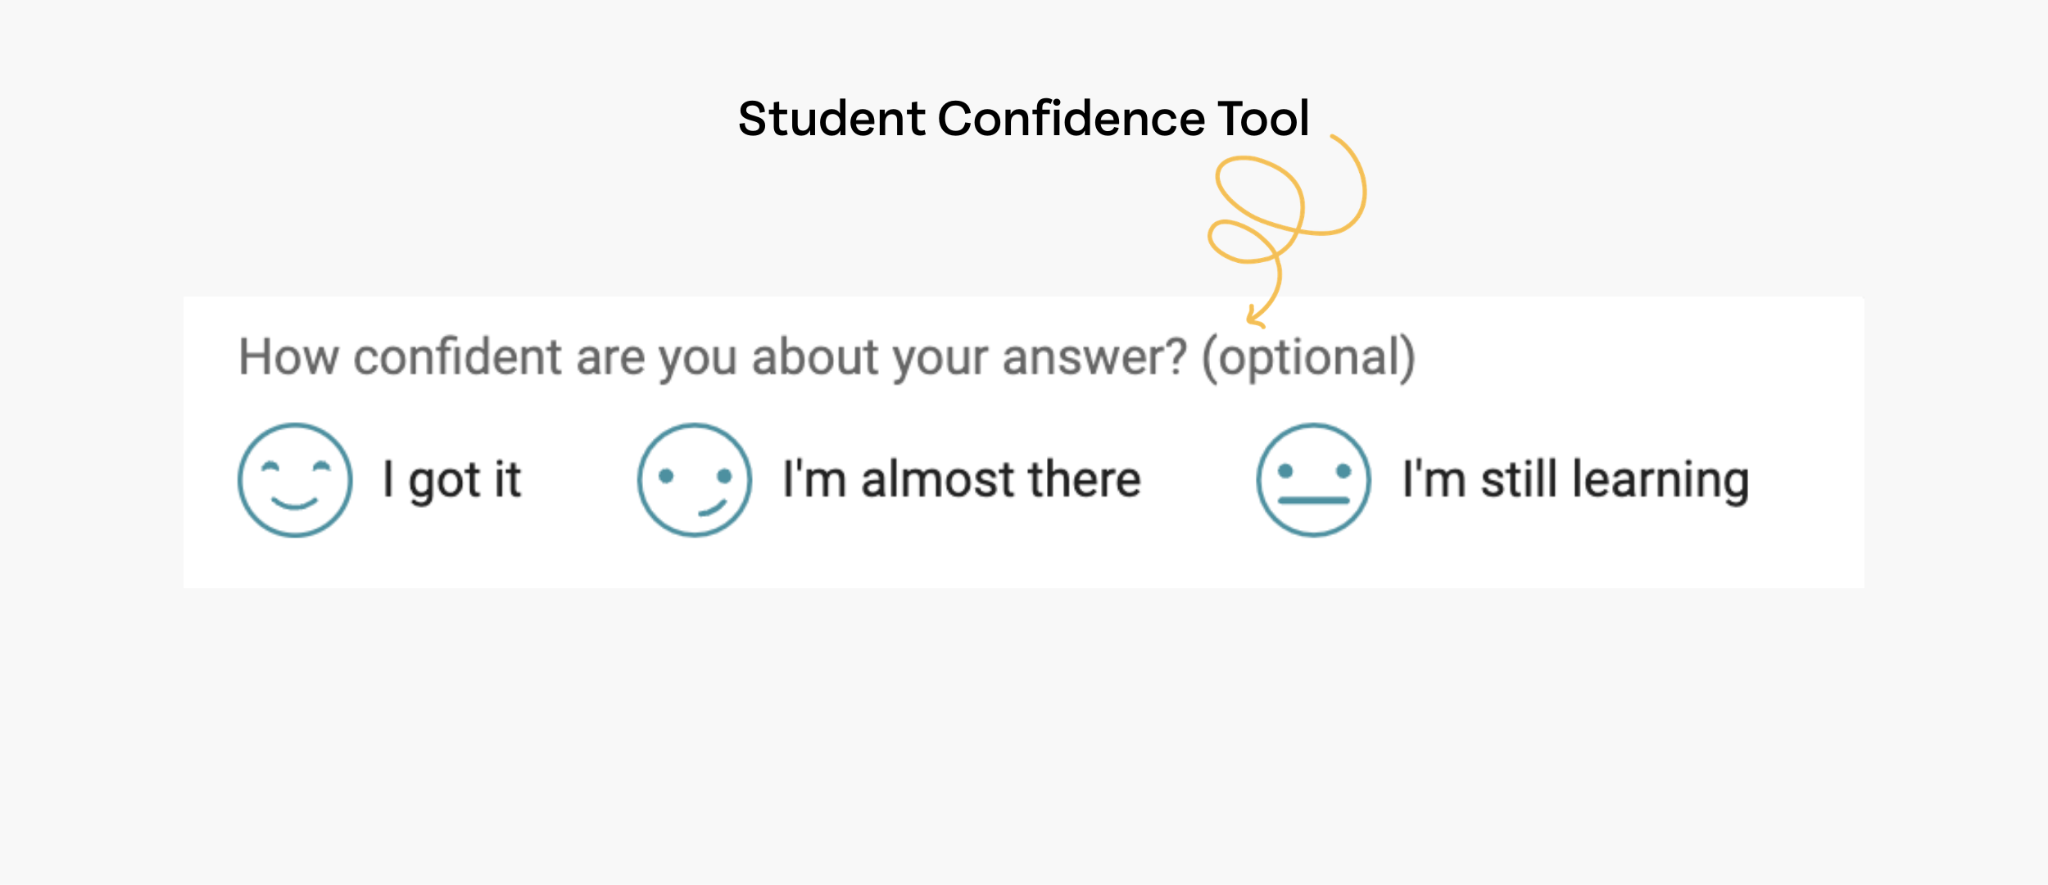Click the 'Student Confidence Tool' heading
Viewport: 2048px width, 885px height.
[x=1024, y=117]
